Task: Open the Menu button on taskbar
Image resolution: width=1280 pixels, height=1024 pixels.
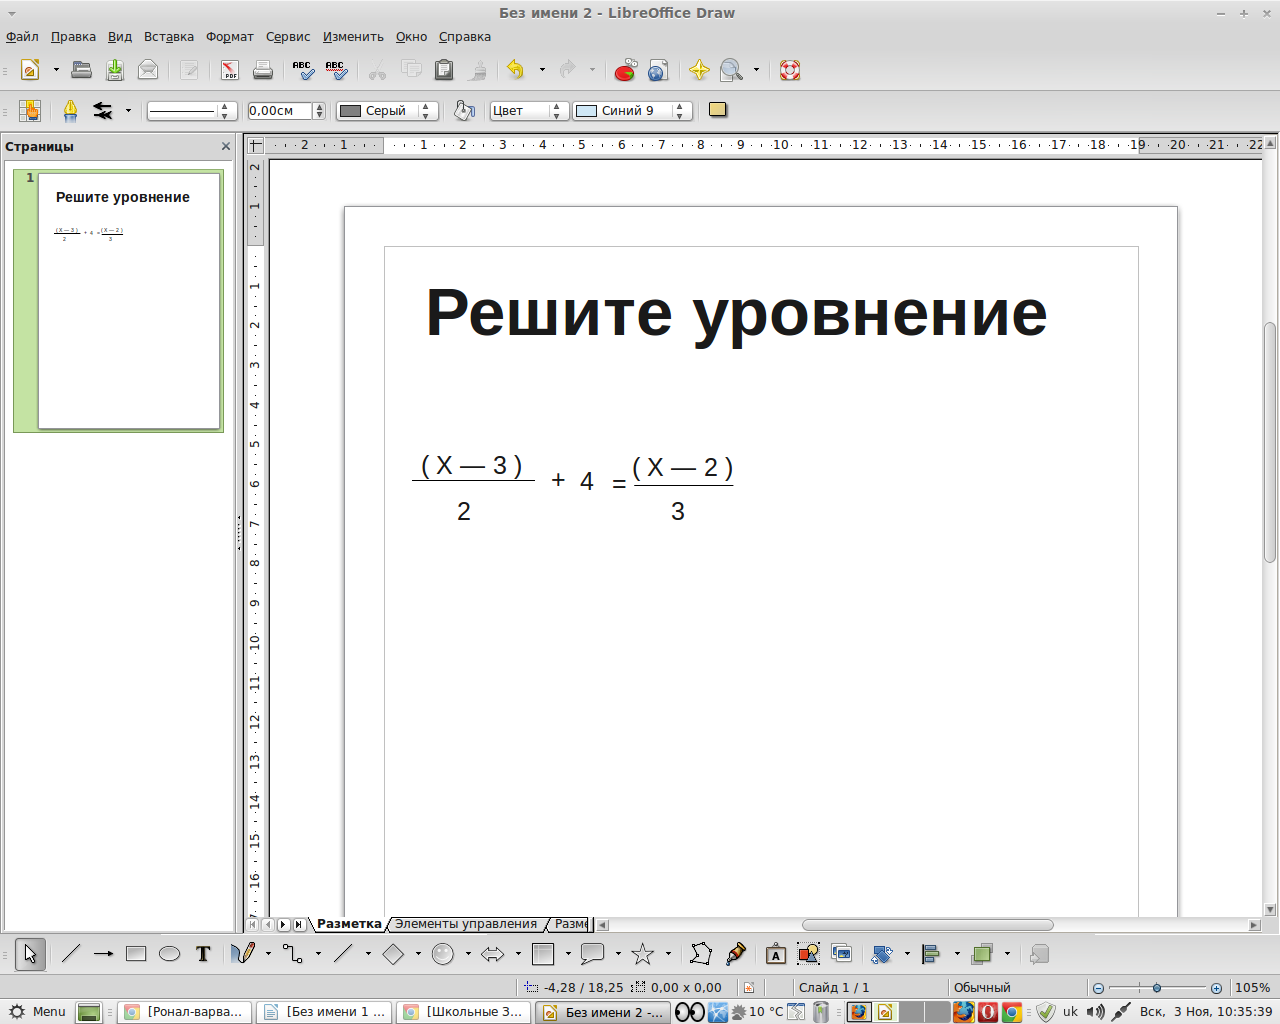Action: tap(38, 1012)
